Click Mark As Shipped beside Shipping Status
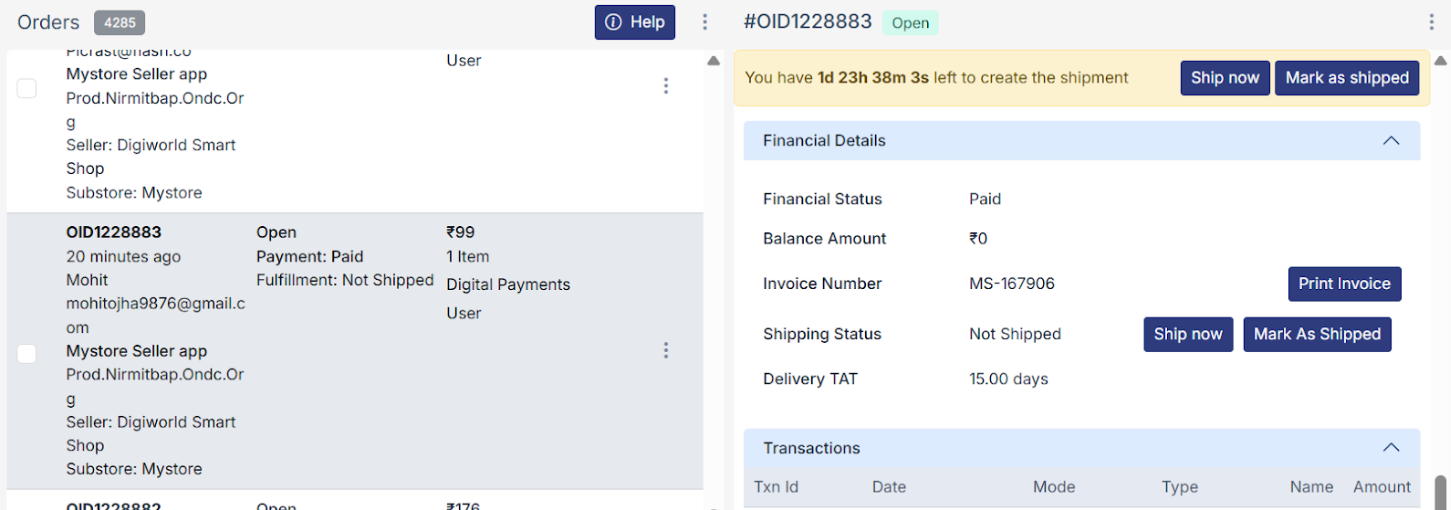This screenshot has height=510, width=1451. pyautogui.click(x=1316, y=334)
